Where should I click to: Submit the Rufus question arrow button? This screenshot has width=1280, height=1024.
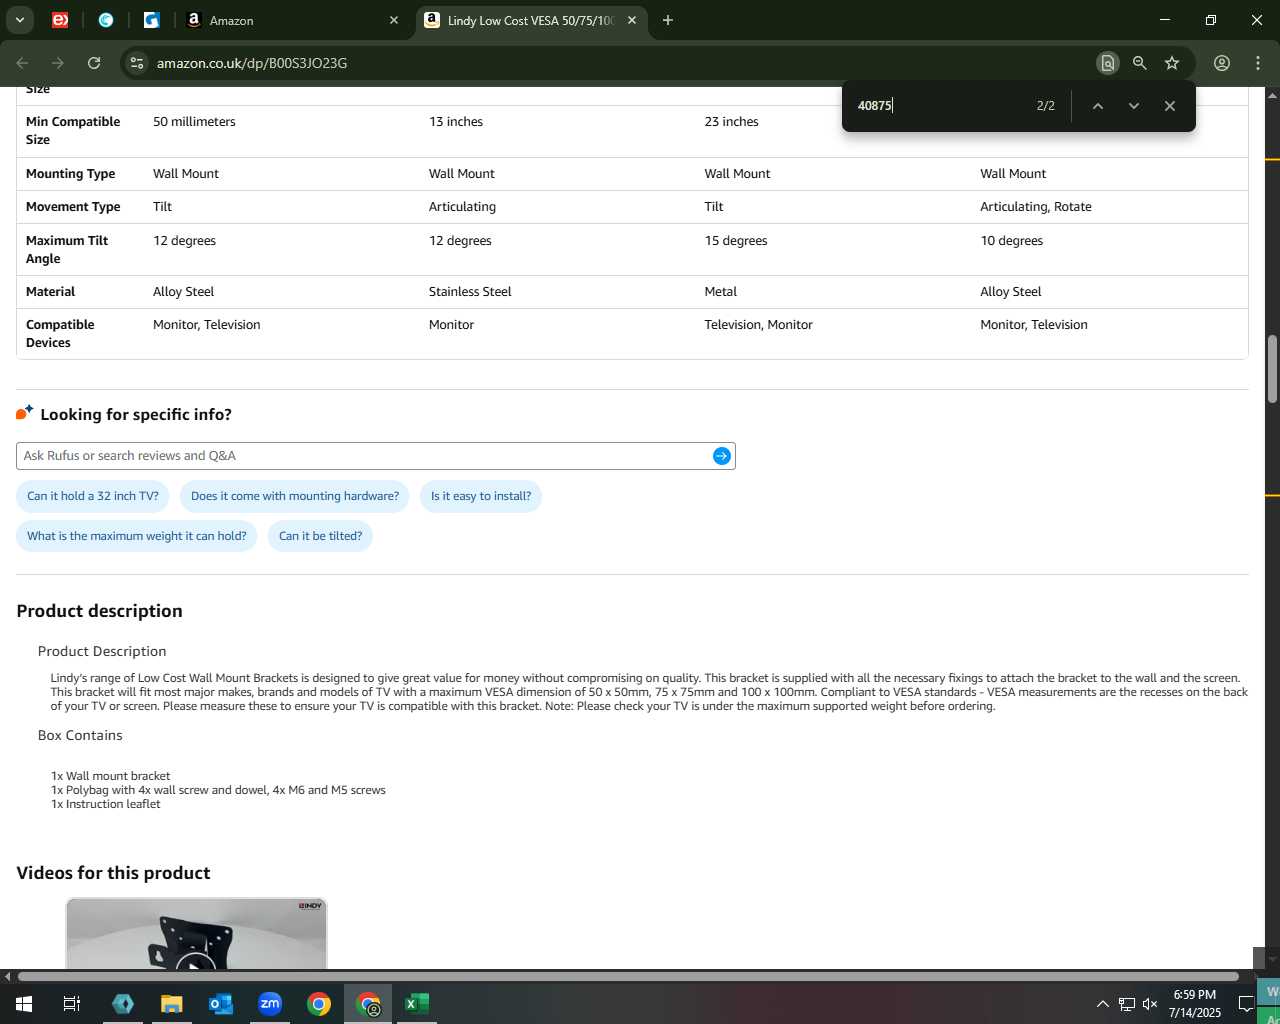[x=722, y=456]
